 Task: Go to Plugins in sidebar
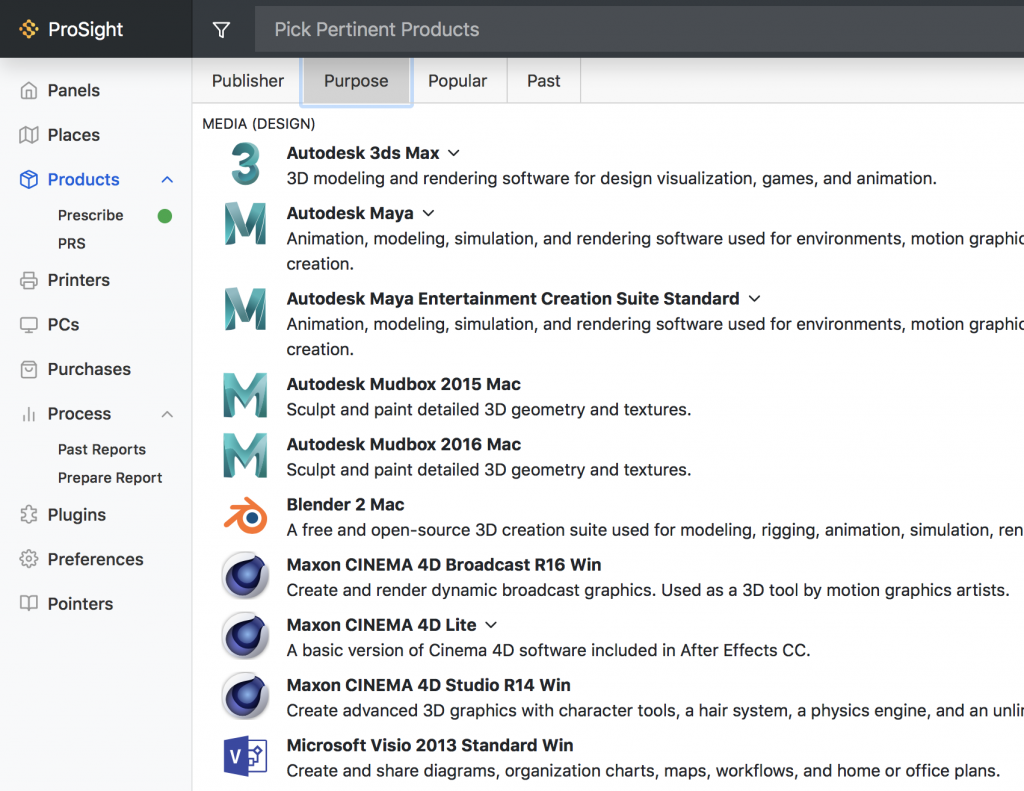tap(77, 515)
